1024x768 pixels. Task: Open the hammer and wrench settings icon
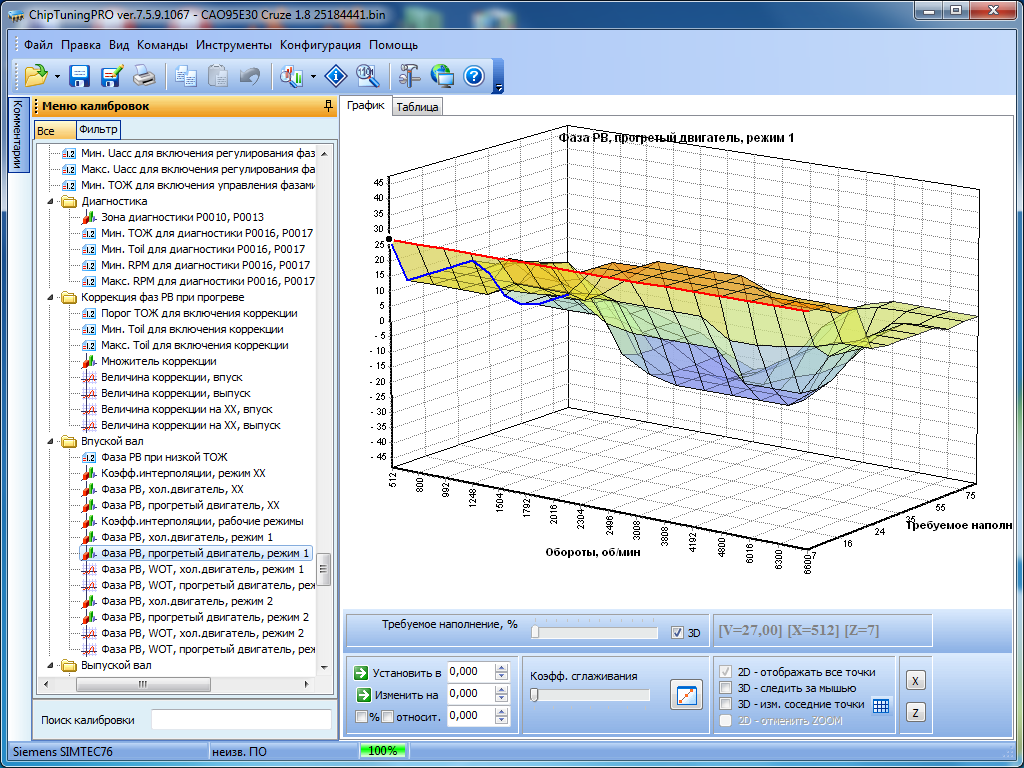[409, 76]
